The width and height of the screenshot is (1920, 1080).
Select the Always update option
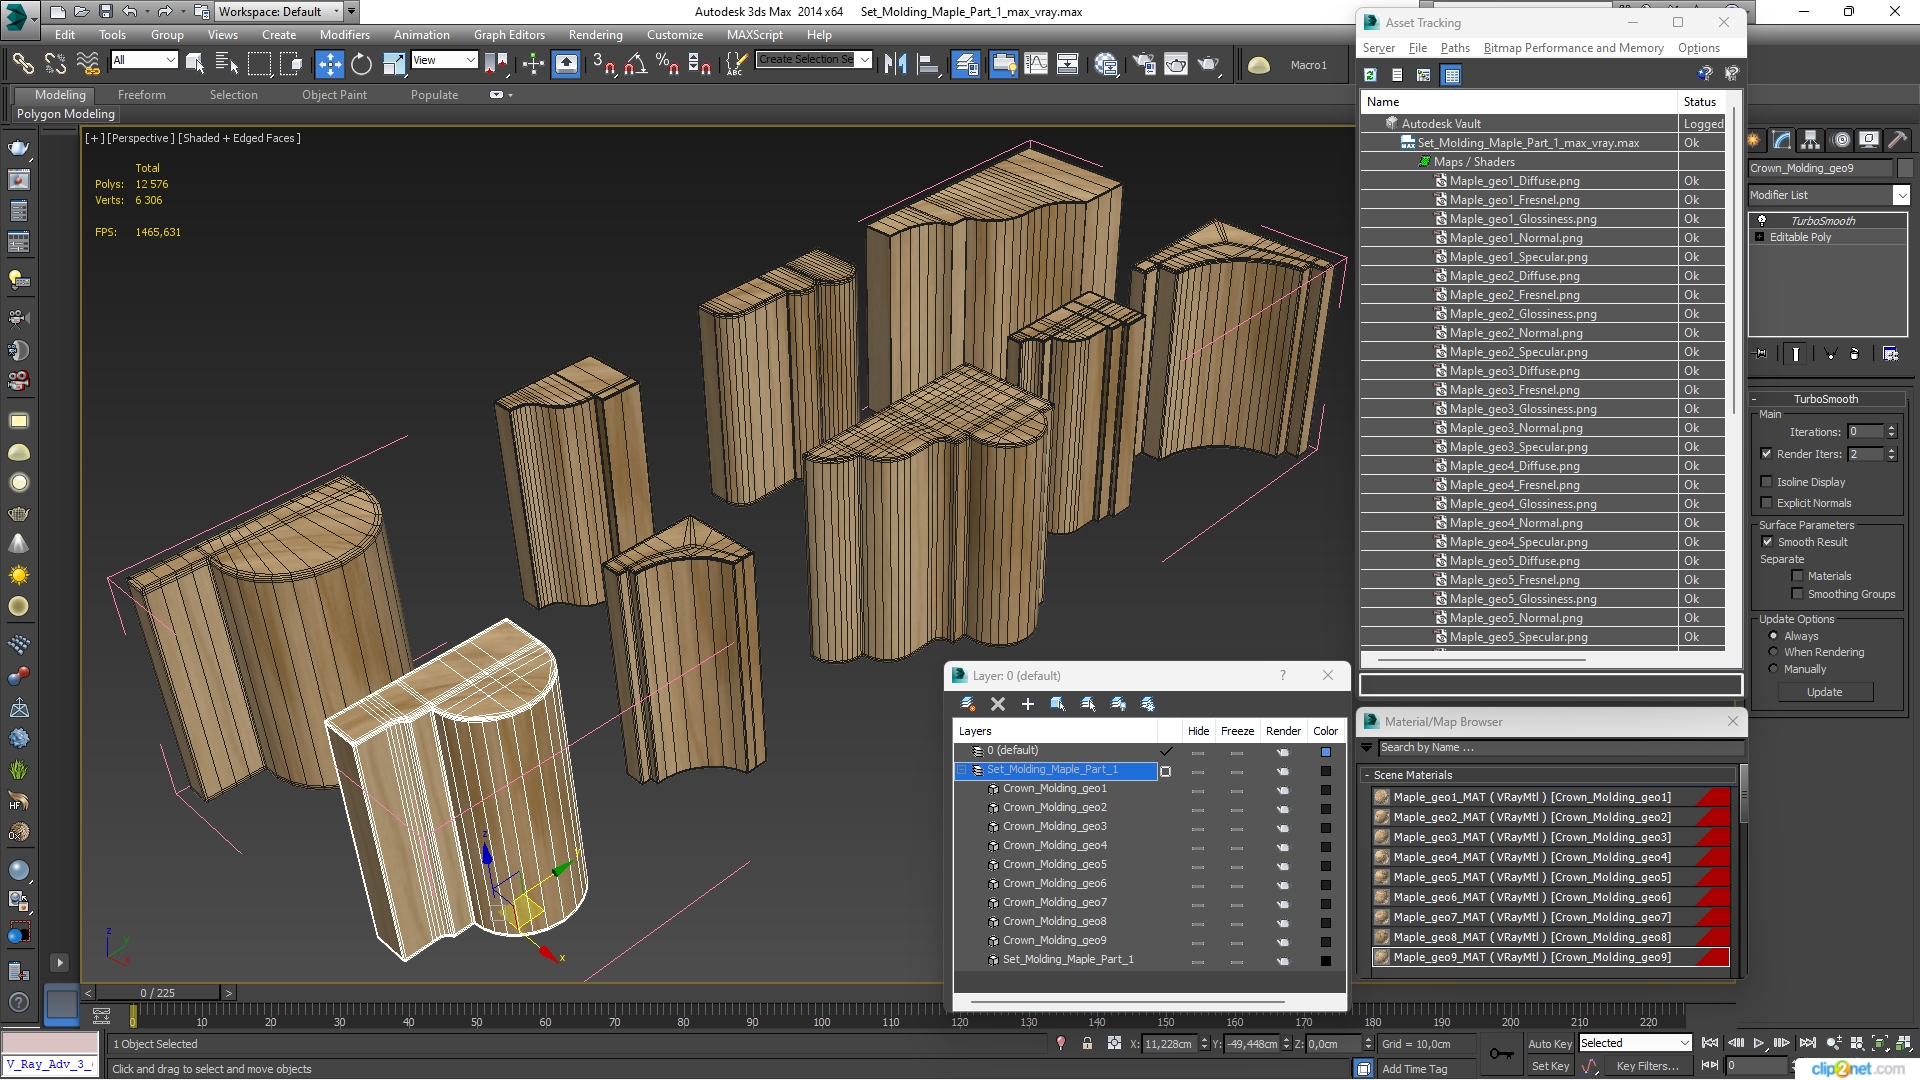click(x=1774, y=636)
